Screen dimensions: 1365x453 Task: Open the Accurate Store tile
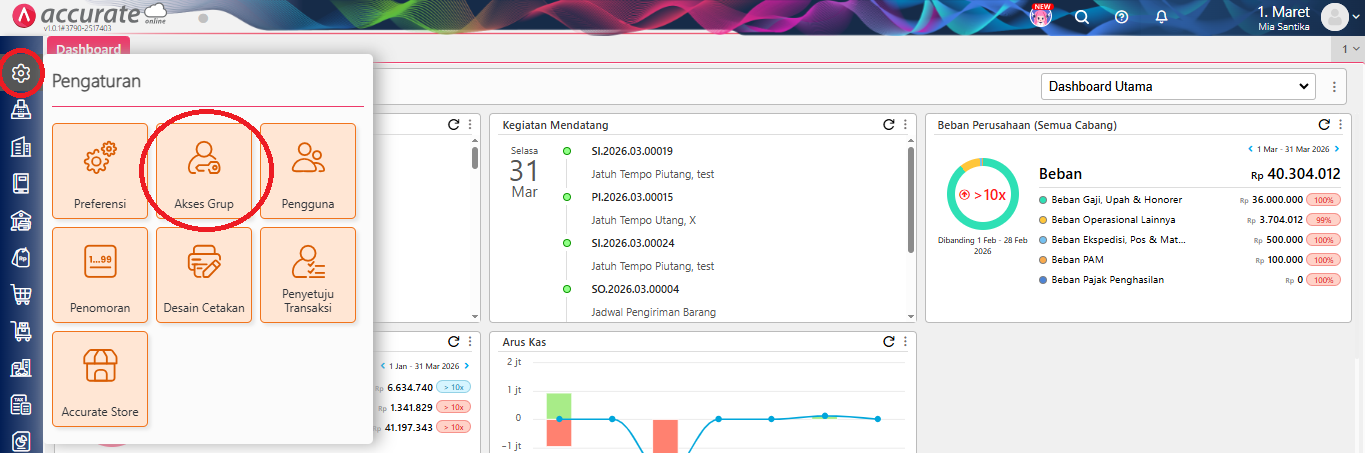[100, 379]
